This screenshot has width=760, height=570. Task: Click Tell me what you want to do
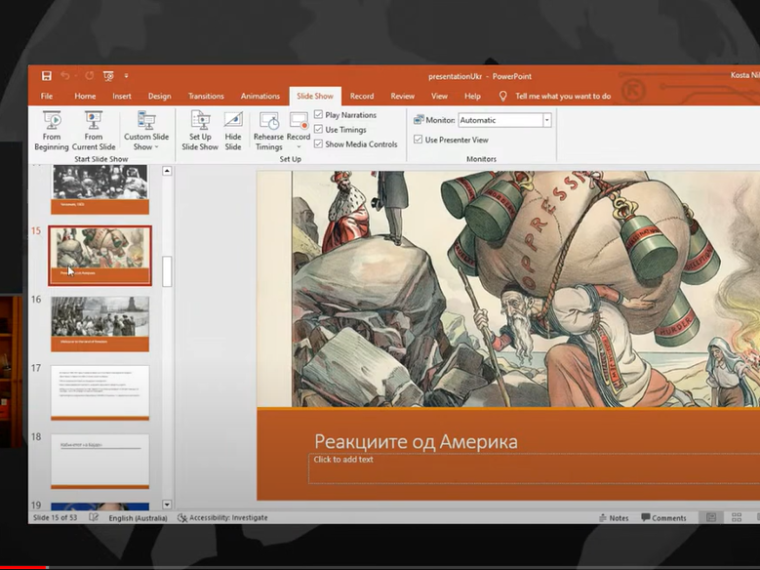(563, 96)
